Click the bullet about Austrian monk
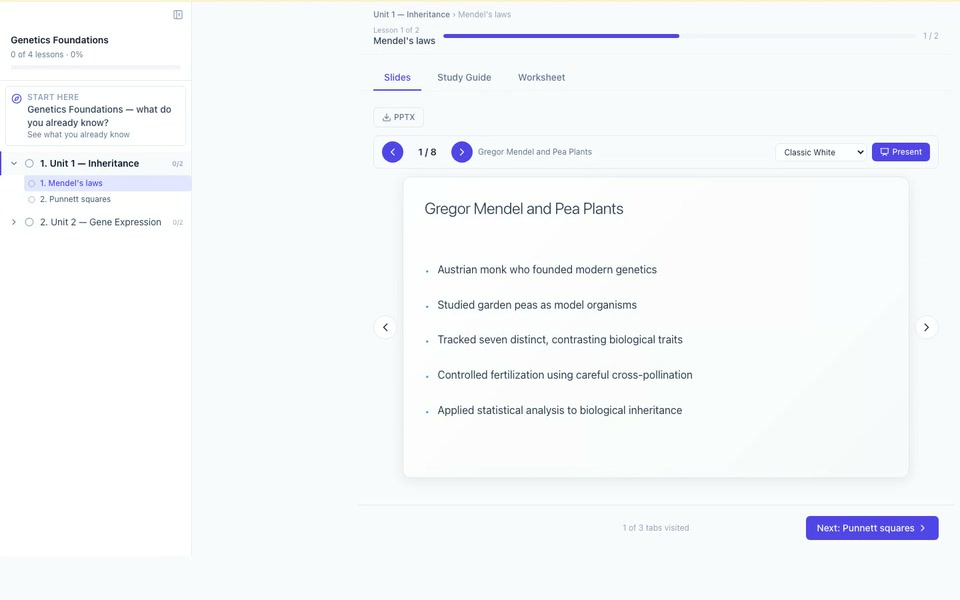 pyautogui.click(x=547, y=270)
